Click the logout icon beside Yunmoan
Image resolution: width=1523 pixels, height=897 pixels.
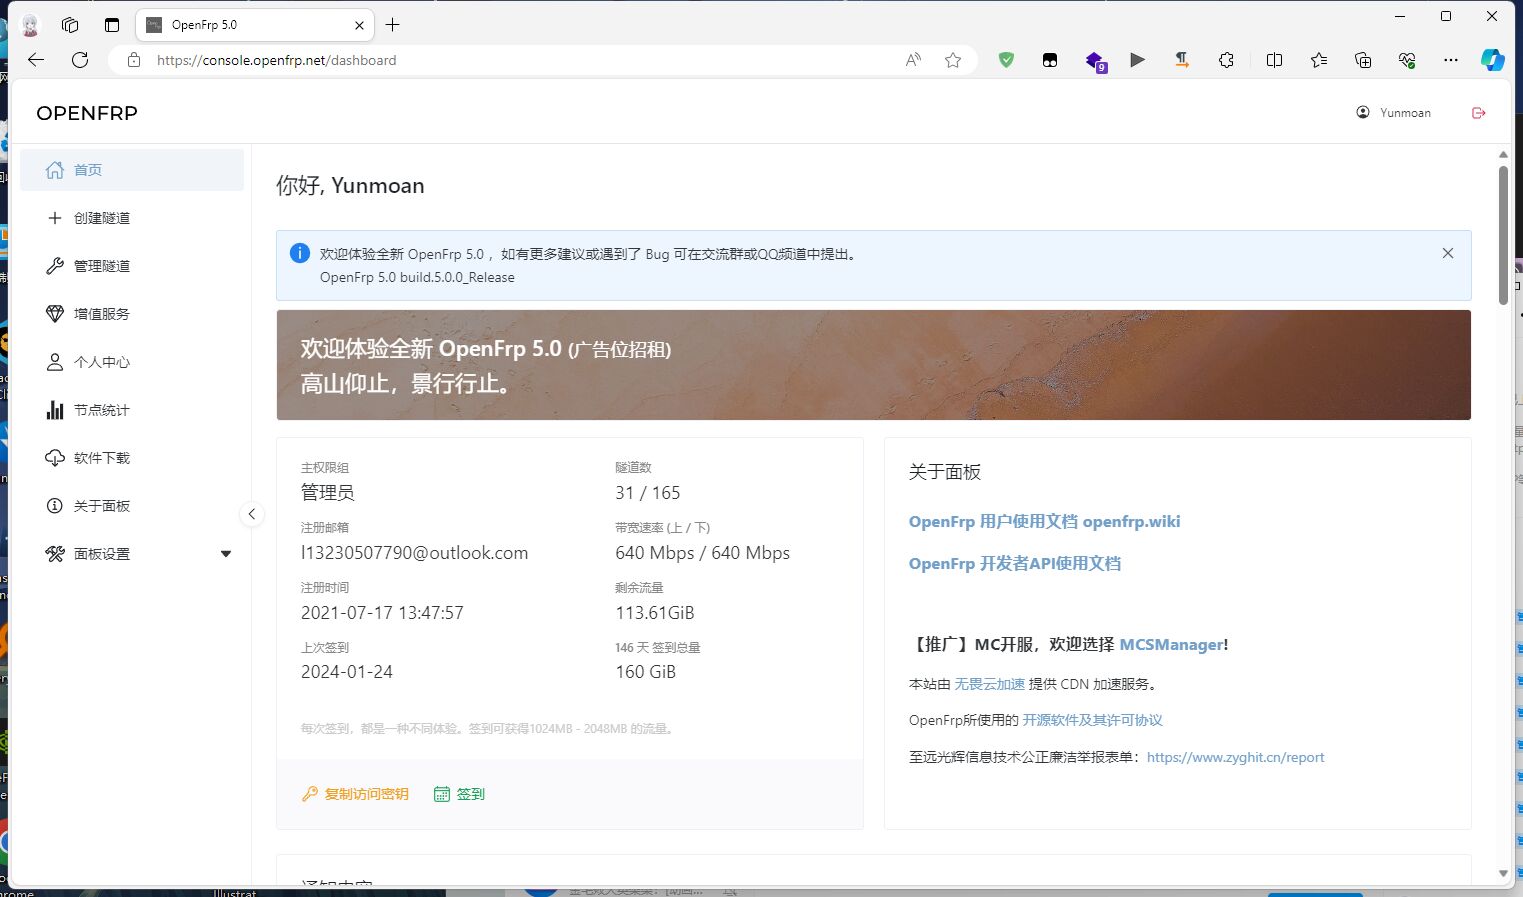pyautogui.click(x=1479, y=113)
